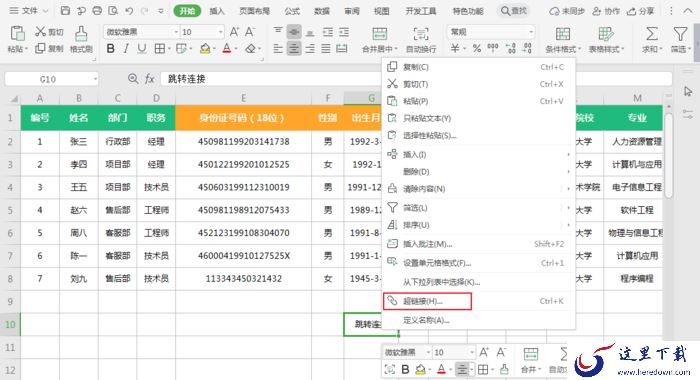Click the 专业 header cell
700x380 pixels.
(x=637, y=118)
